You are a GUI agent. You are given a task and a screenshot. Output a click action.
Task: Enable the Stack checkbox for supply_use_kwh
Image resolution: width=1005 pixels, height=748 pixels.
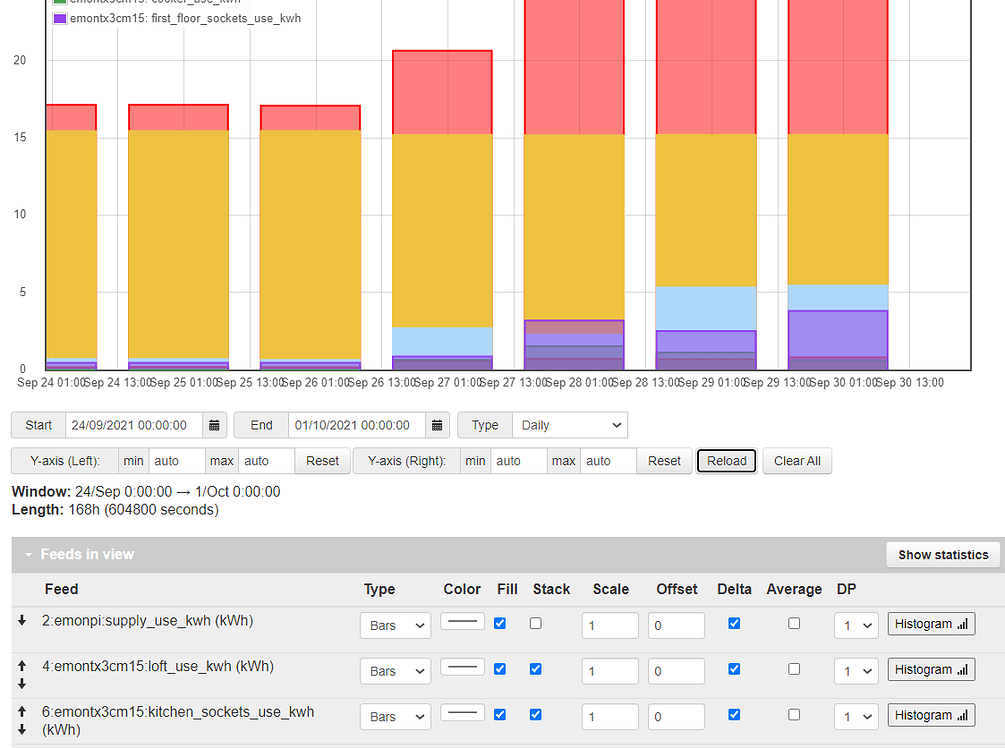point(535,622)
